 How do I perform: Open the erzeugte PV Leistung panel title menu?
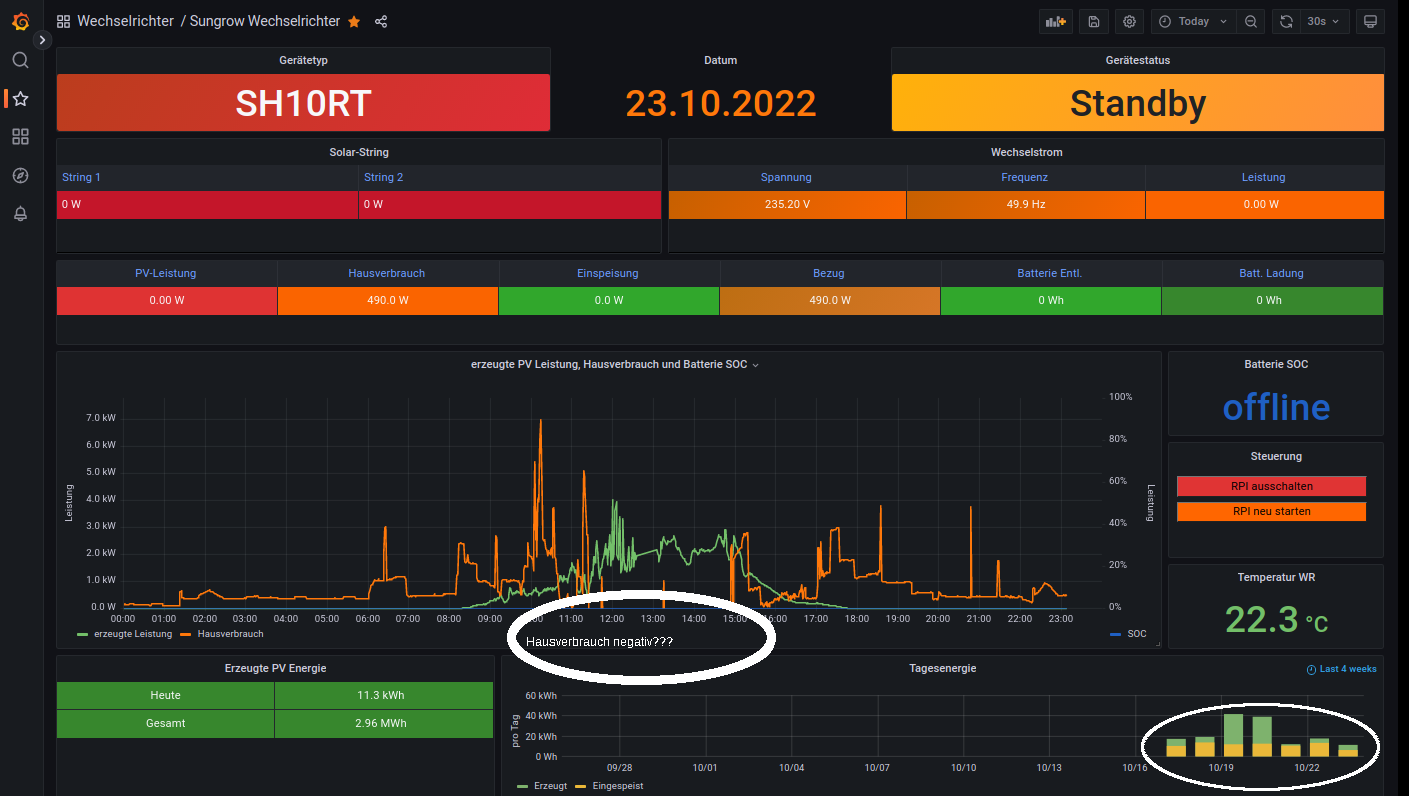(609, 365)
